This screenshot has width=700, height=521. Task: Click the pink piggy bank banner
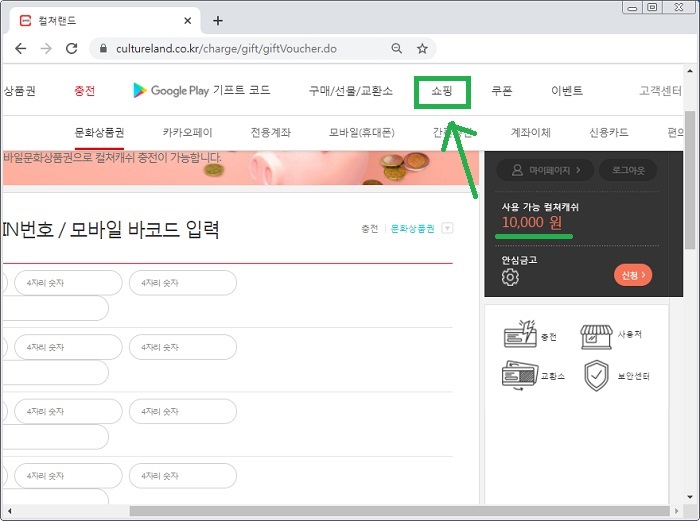pos(241,168)
